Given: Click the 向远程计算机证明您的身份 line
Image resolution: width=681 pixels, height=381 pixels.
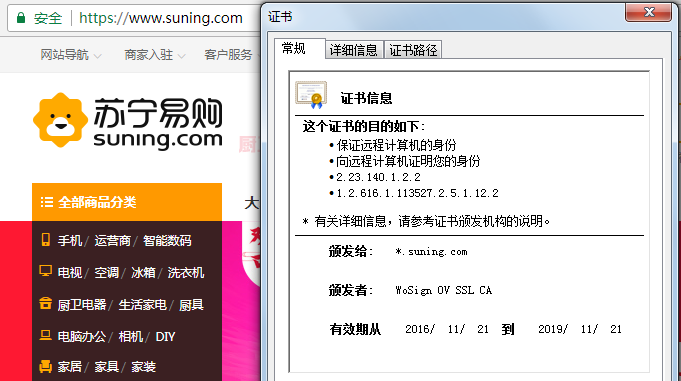Looking at the screenshot, I should [x=408, y=161].
